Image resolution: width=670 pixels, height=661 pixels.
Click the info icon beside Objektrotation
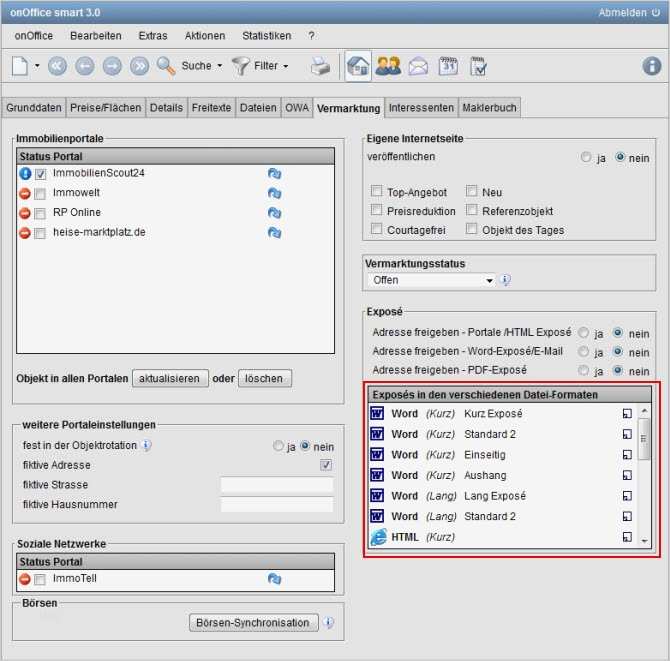click(x=146, y=445)
